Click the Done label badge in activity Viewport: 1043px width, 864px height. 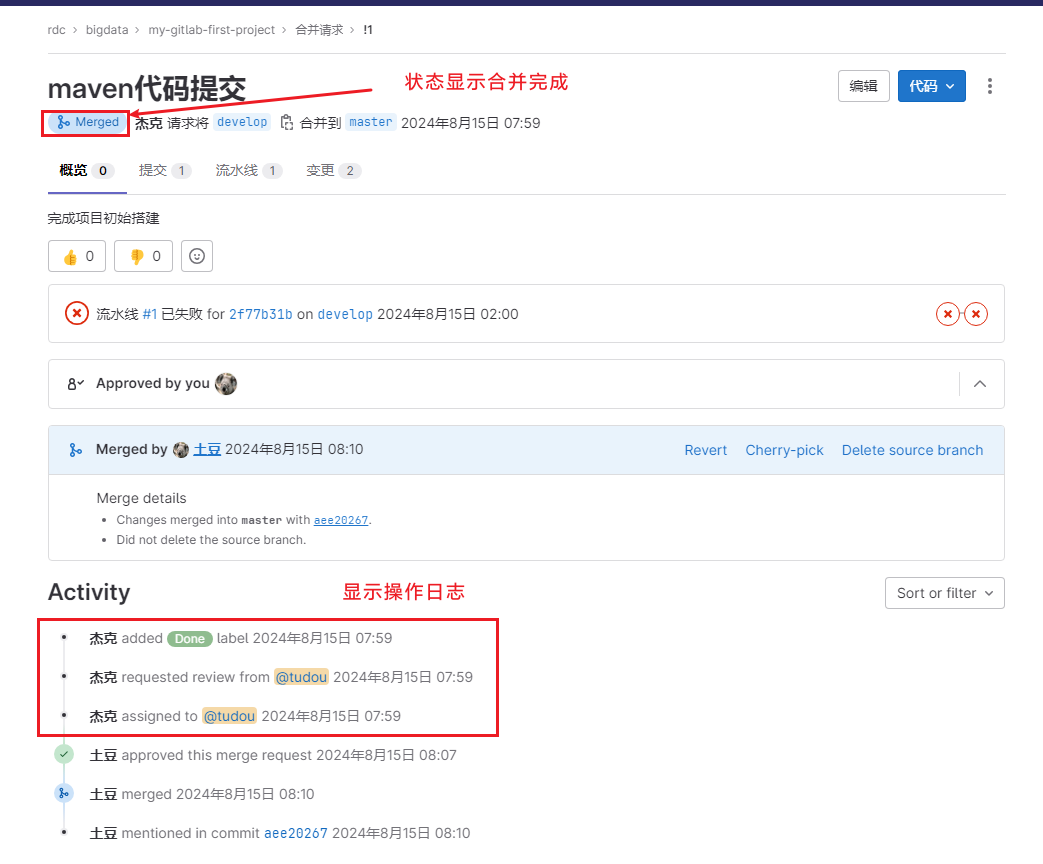(190, 639)
